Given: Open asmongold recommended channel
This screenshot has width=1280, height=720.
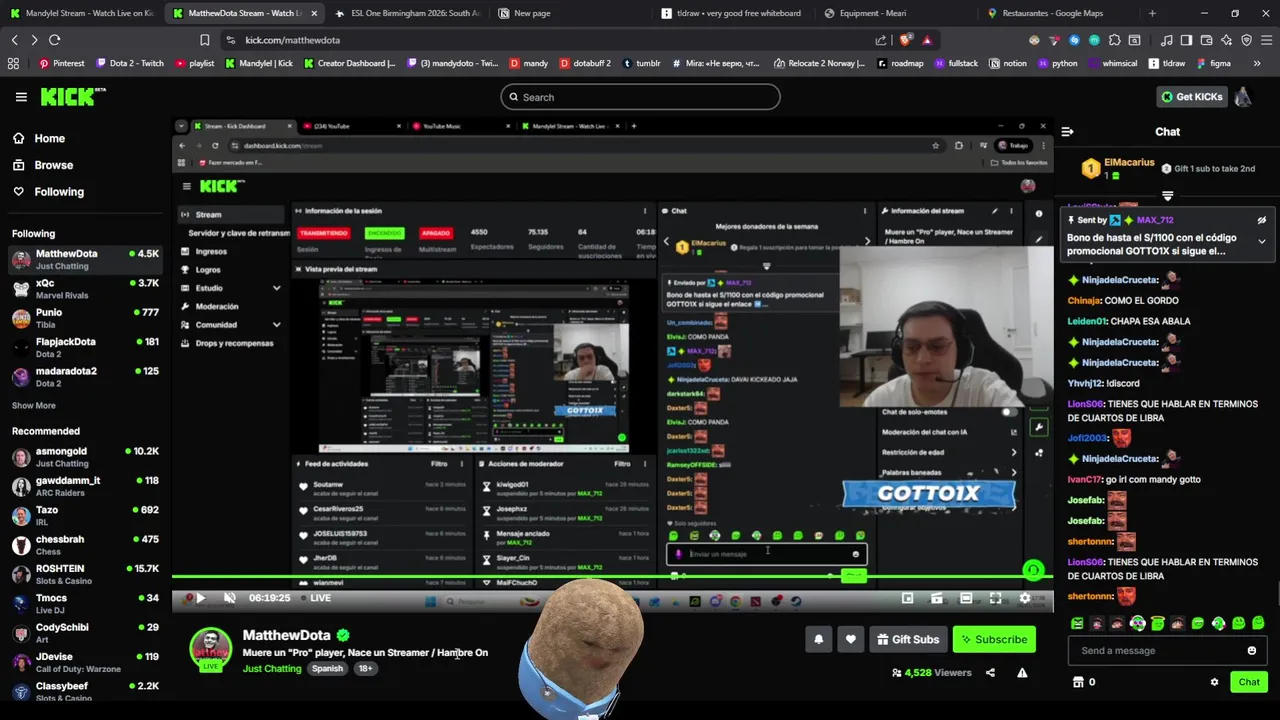Looking at the screenshot, I should (85, 457).
